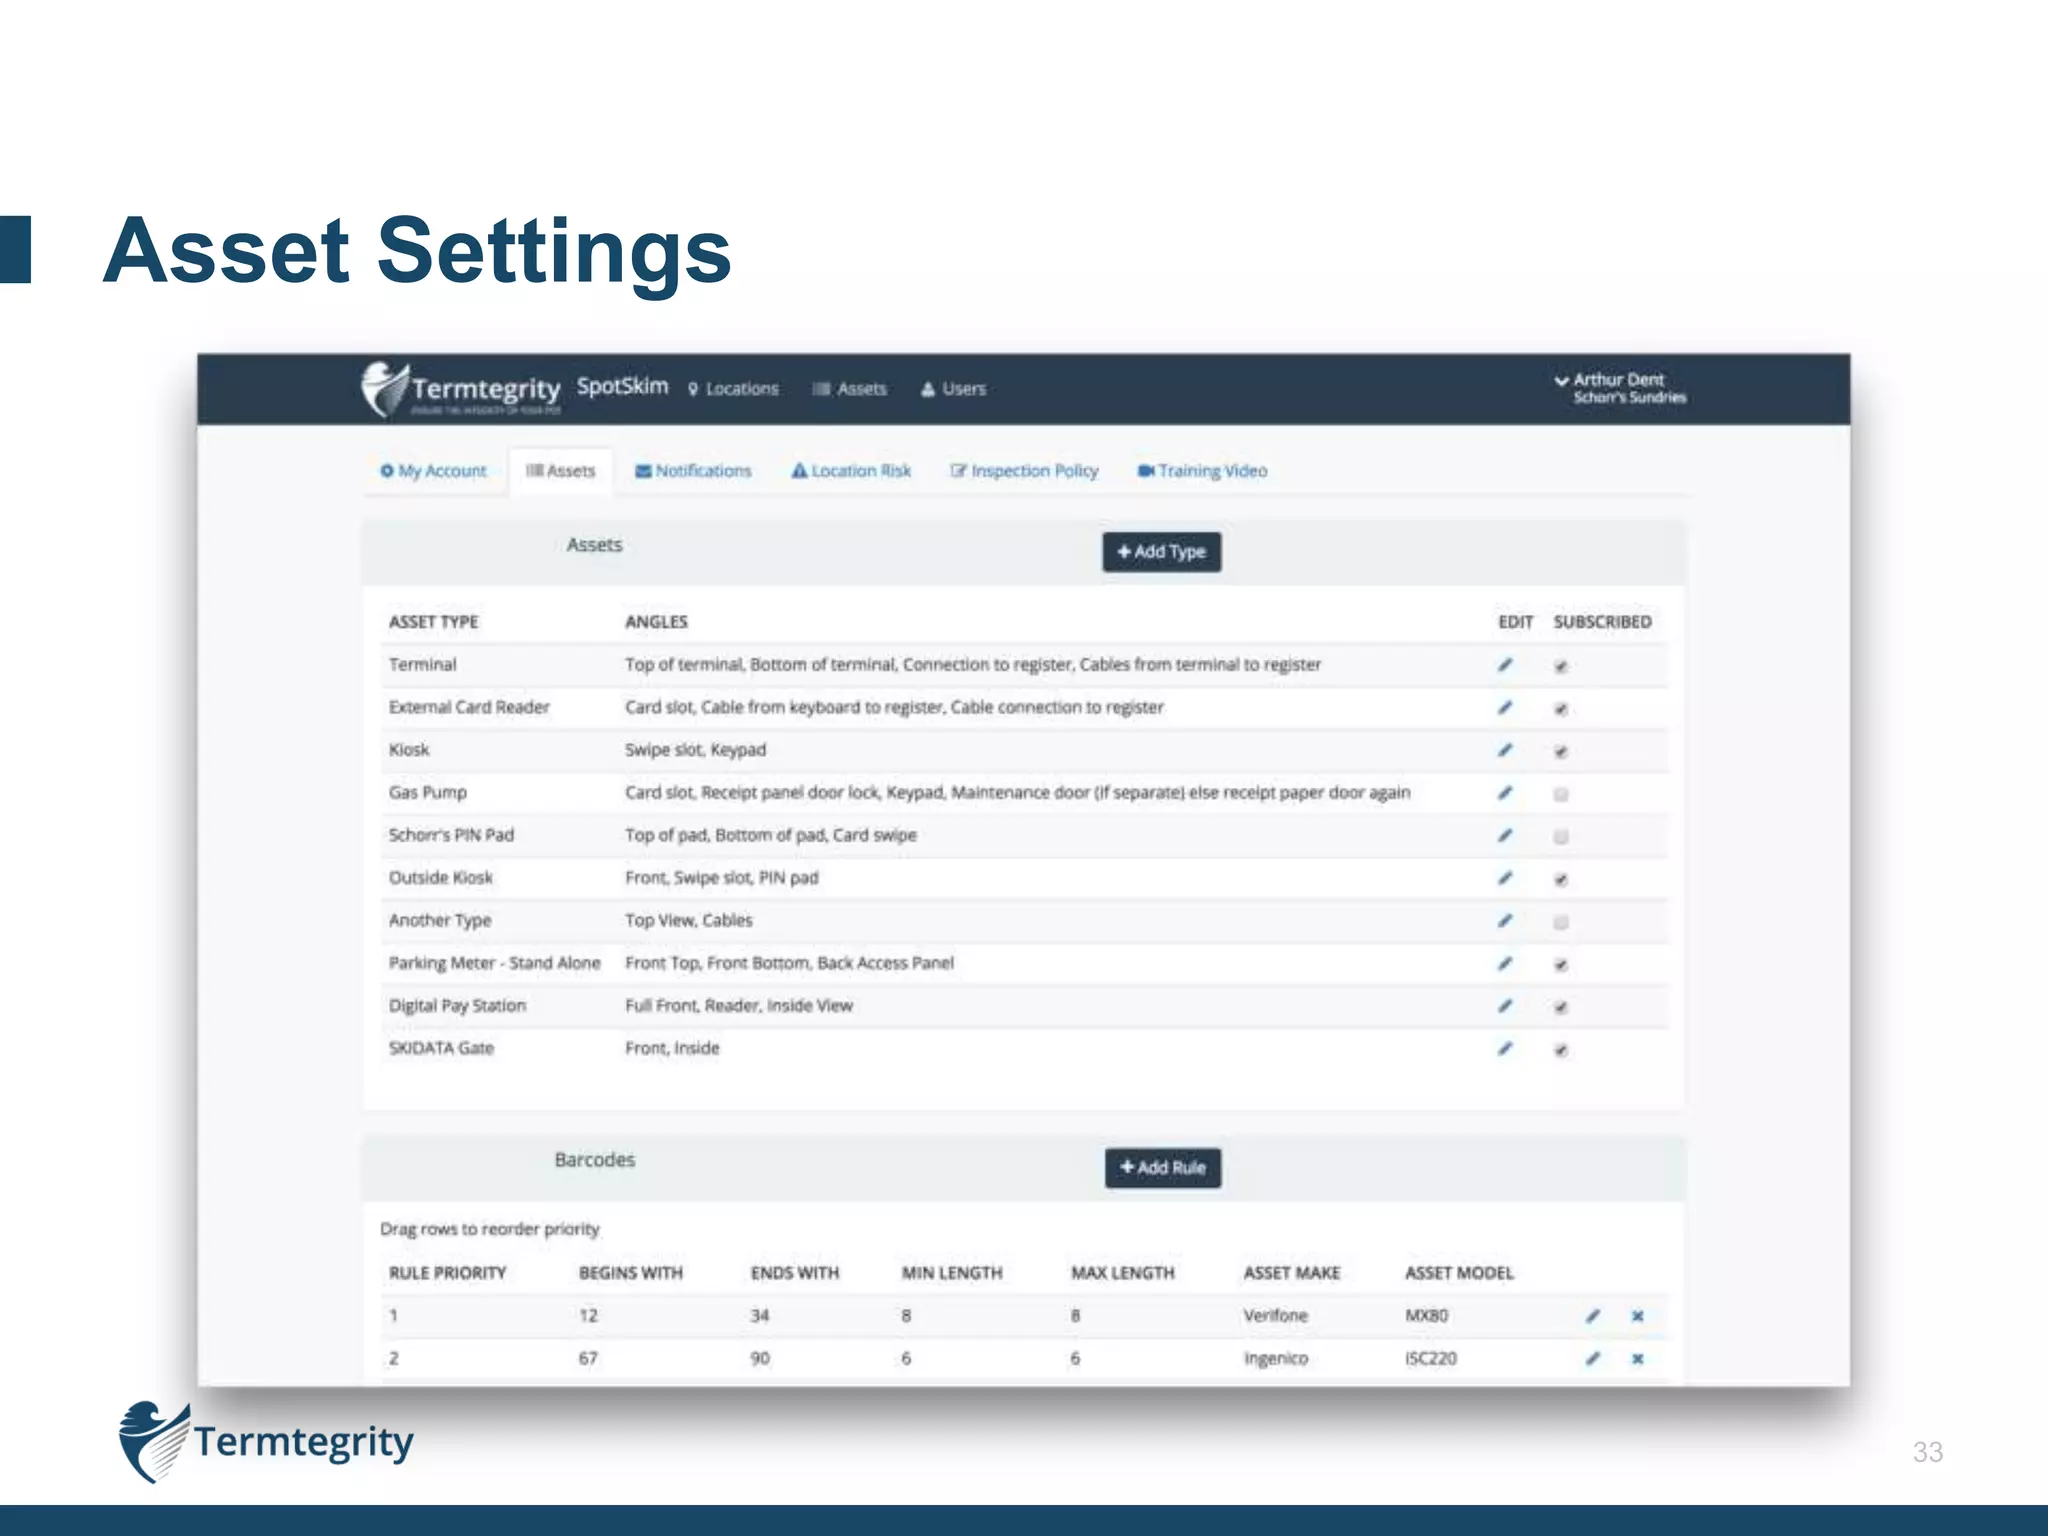The width and height of the screenshot is (2048, 1536).
Task: Edit the Terminal asset type pencil icon
Action: click(1505, 665)
